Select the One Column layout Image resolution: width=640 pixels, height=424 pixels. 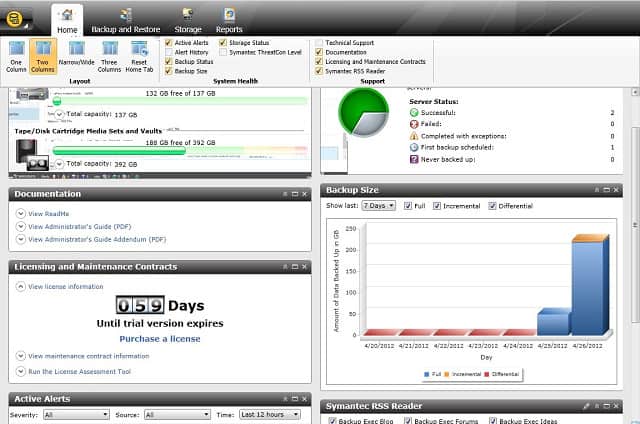(x=16, y=57)
